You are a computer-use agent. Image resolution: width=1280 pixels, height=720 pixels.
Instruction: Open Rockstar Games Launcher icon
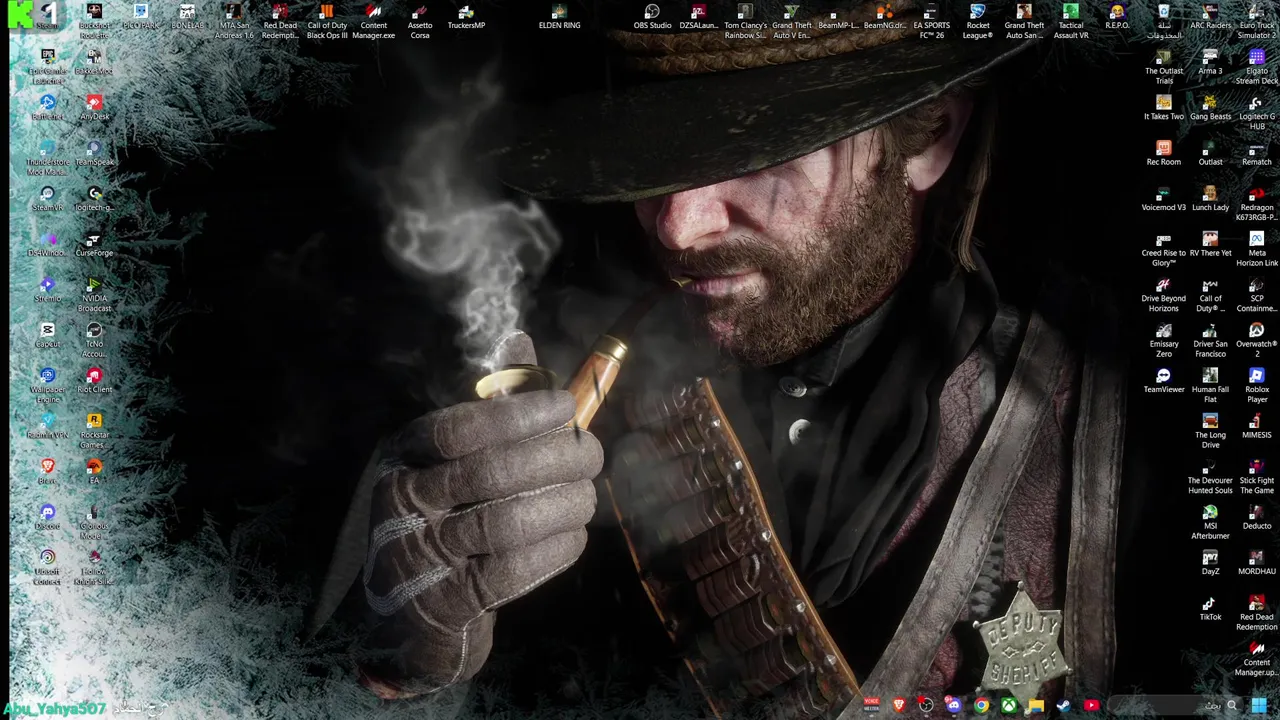[94, 431]
